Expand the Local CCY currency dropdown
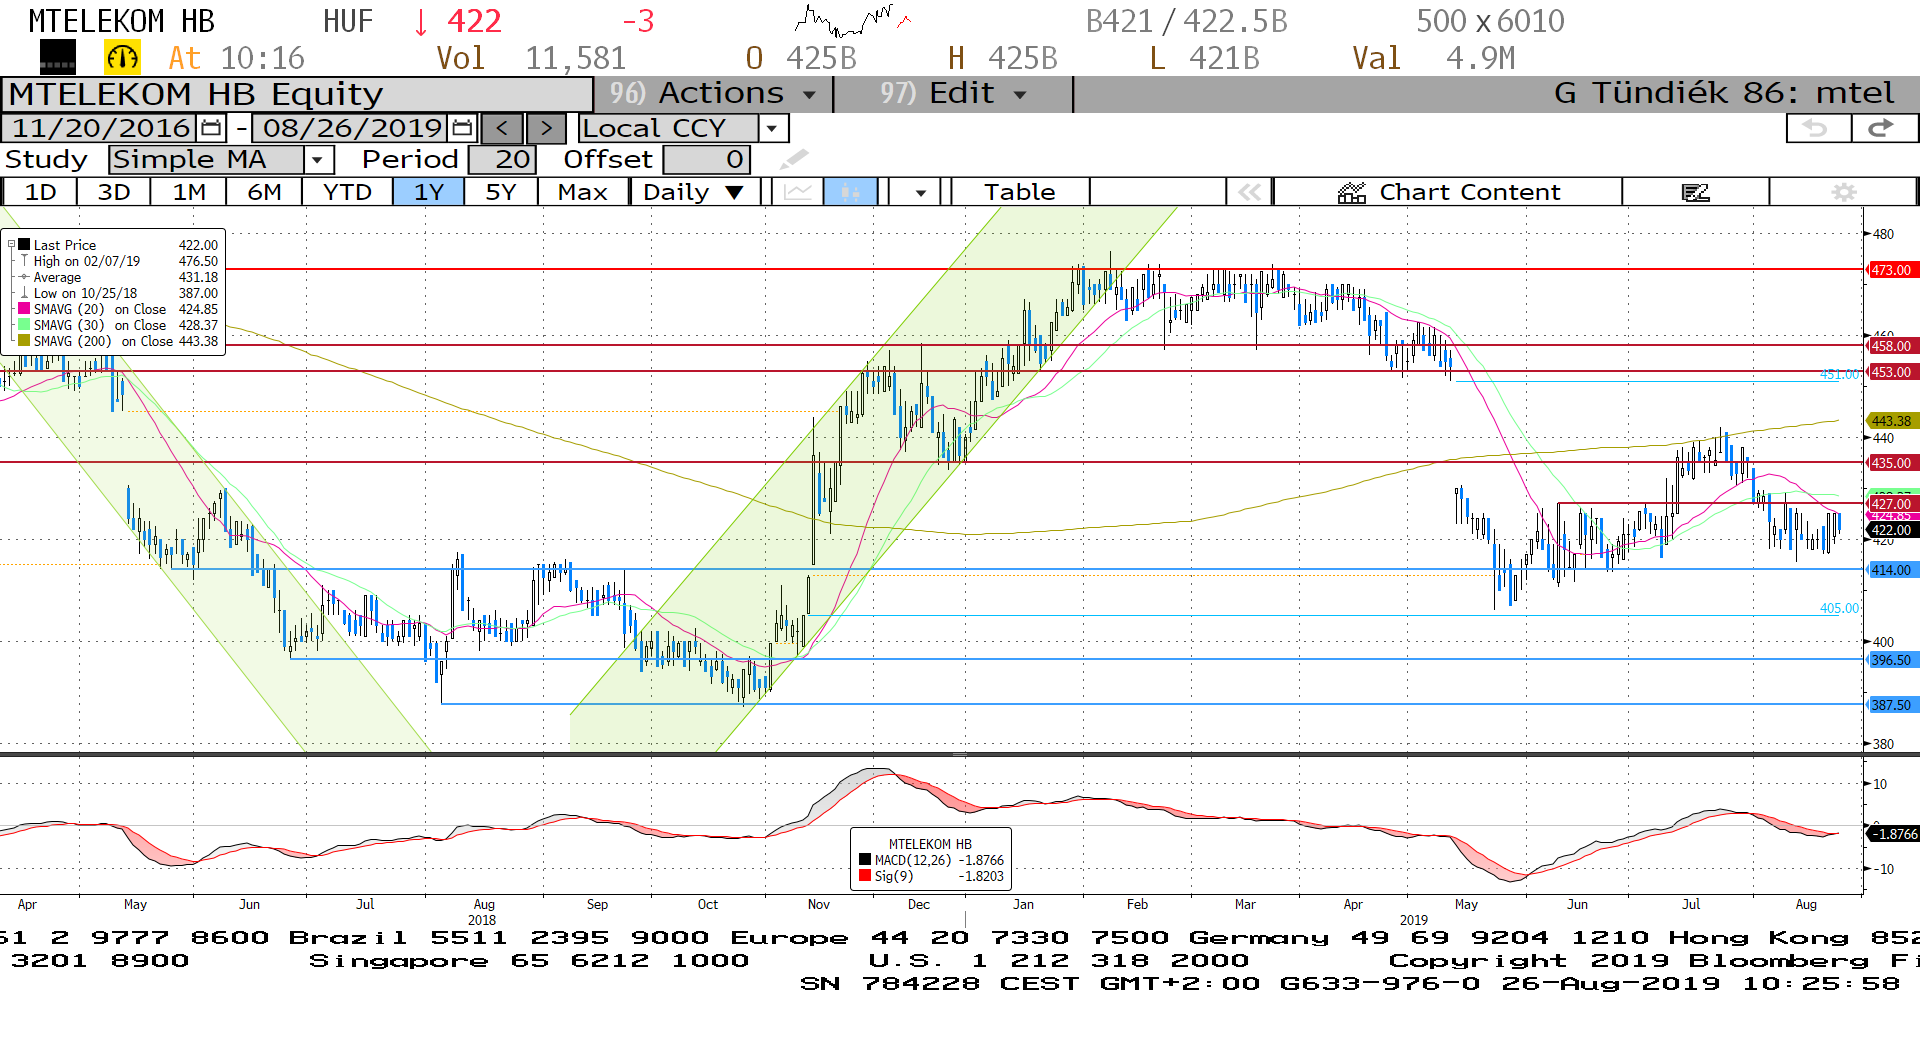This screenshot has width=1920, height=1039. (771, 128)
